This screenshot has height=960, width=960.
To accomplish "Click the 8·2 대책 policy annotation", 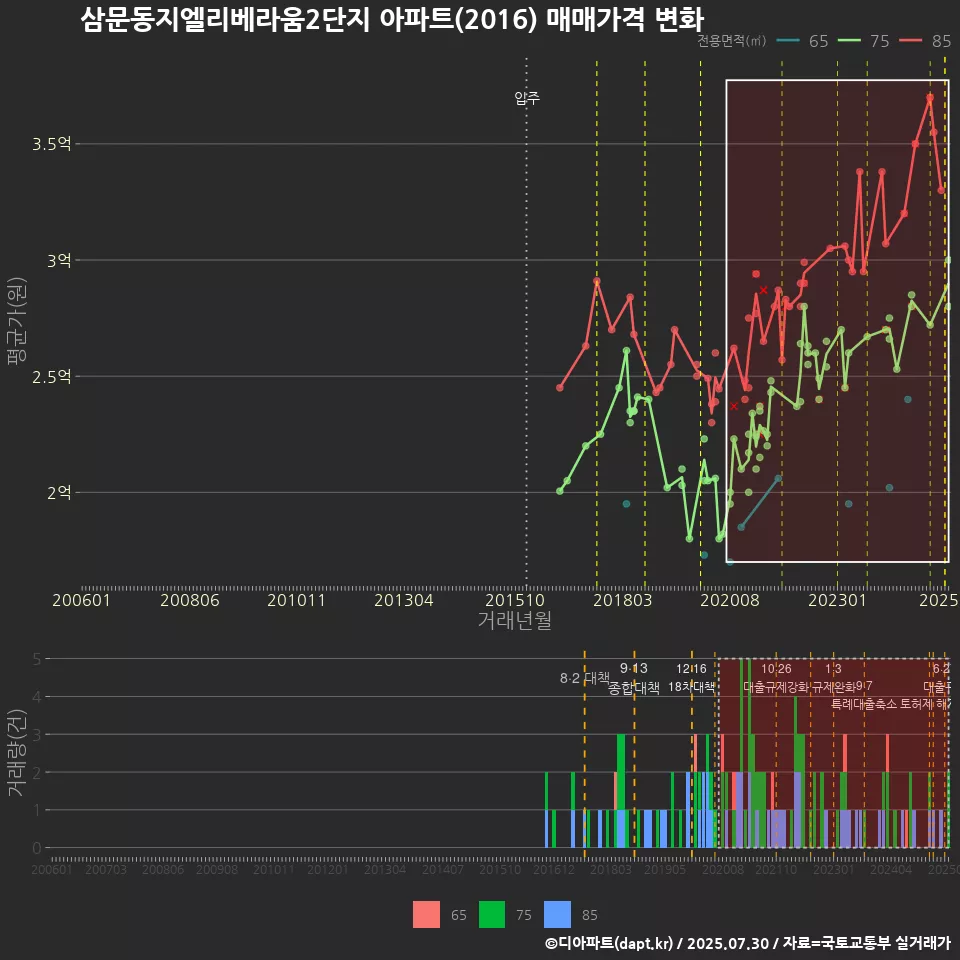I will click(585, 678).
